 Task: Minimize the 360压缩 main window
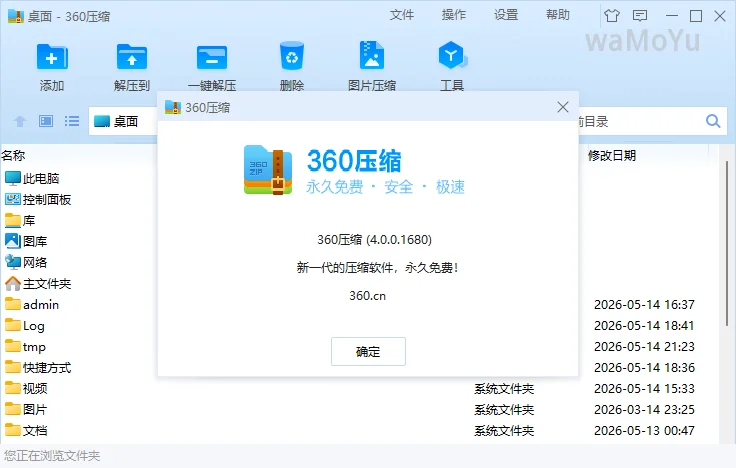[x=672, y=15]
